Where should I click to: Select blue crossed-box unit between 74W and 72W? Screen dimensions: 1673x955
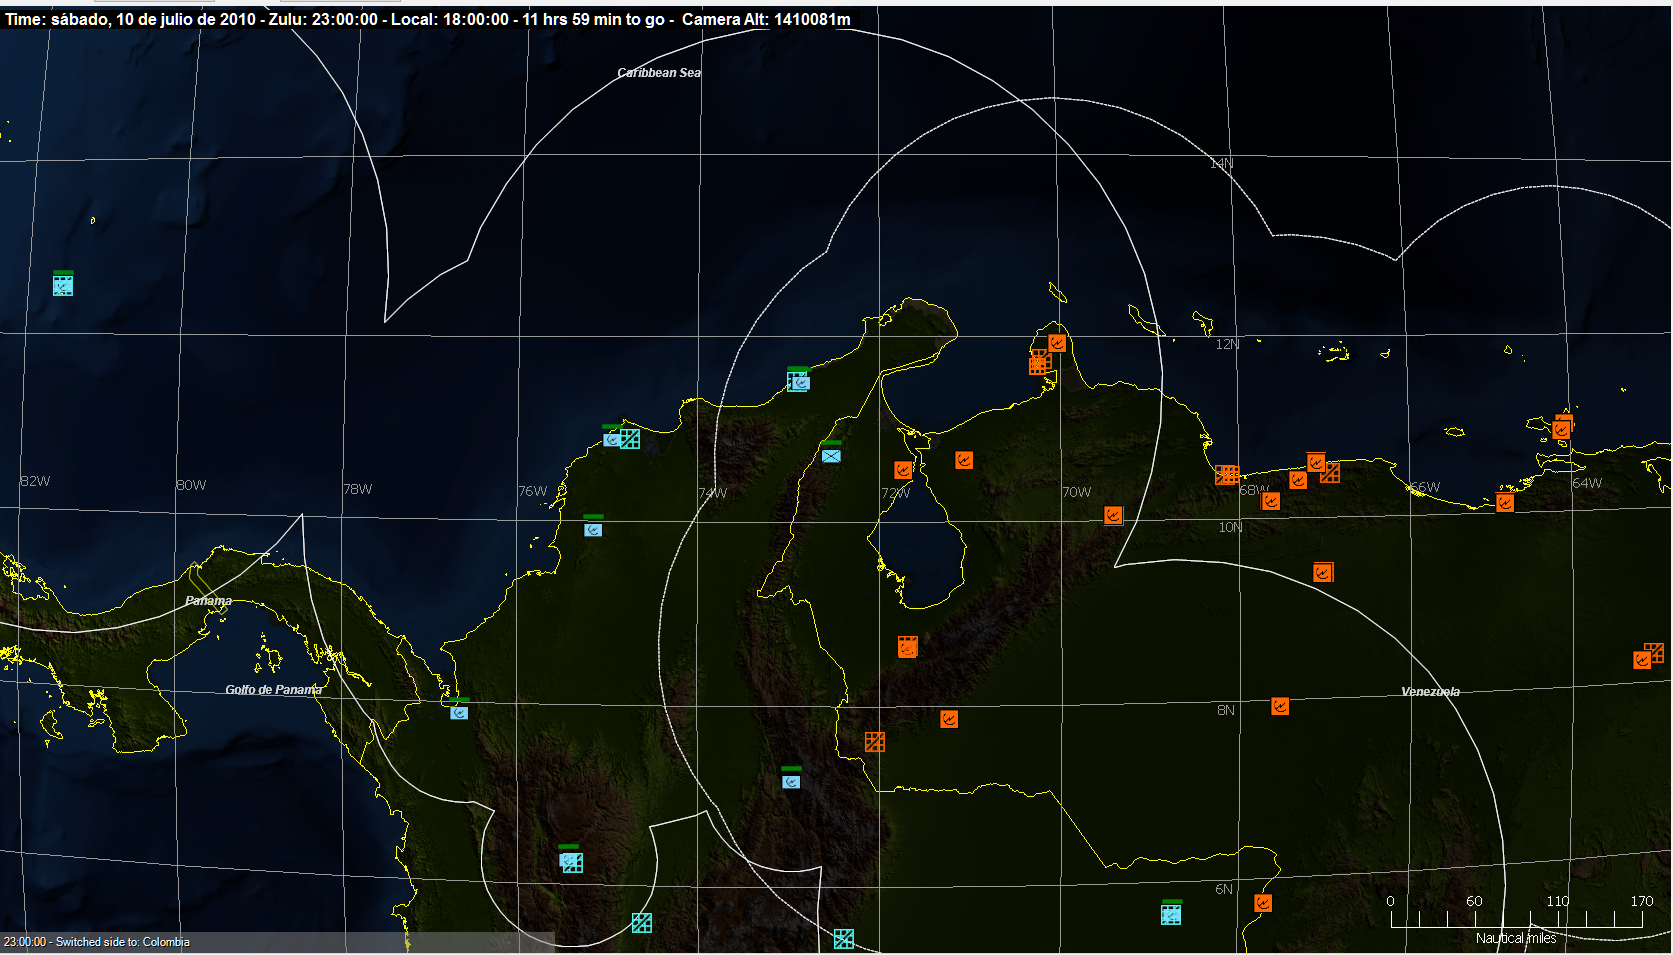coord(831,455)
